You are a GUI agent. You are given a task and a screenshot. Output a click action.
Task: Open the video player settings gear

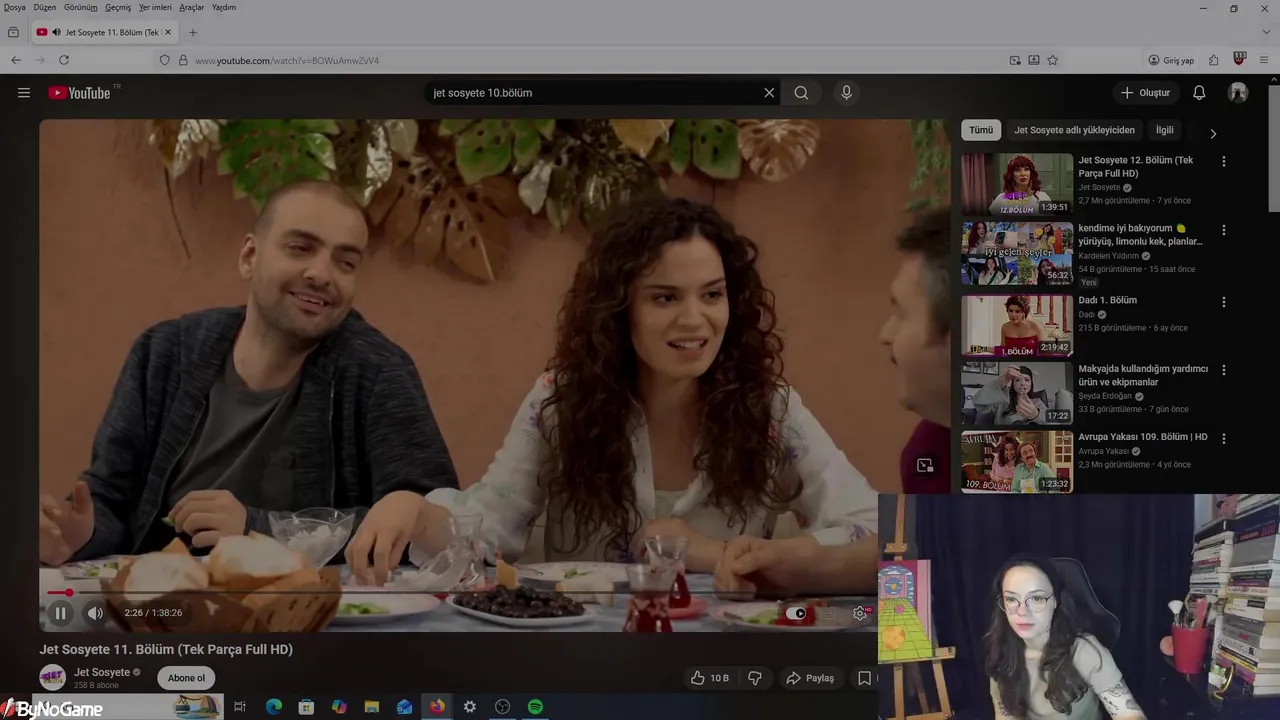pos(860,613)
